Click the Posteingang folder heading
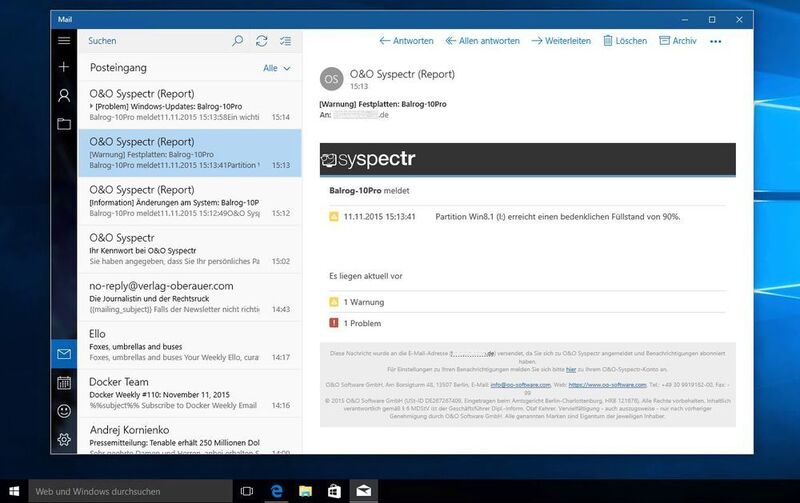Viewport: 800px width, 503px height. [118, 68]
